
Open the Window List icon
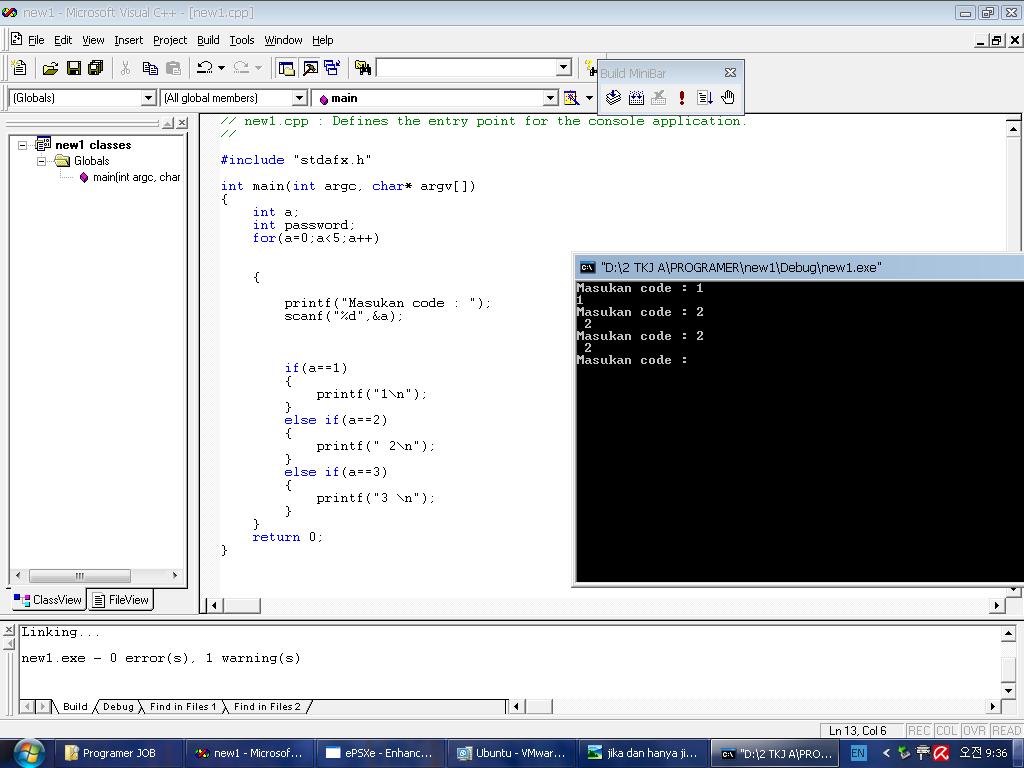tap(332, 67)
